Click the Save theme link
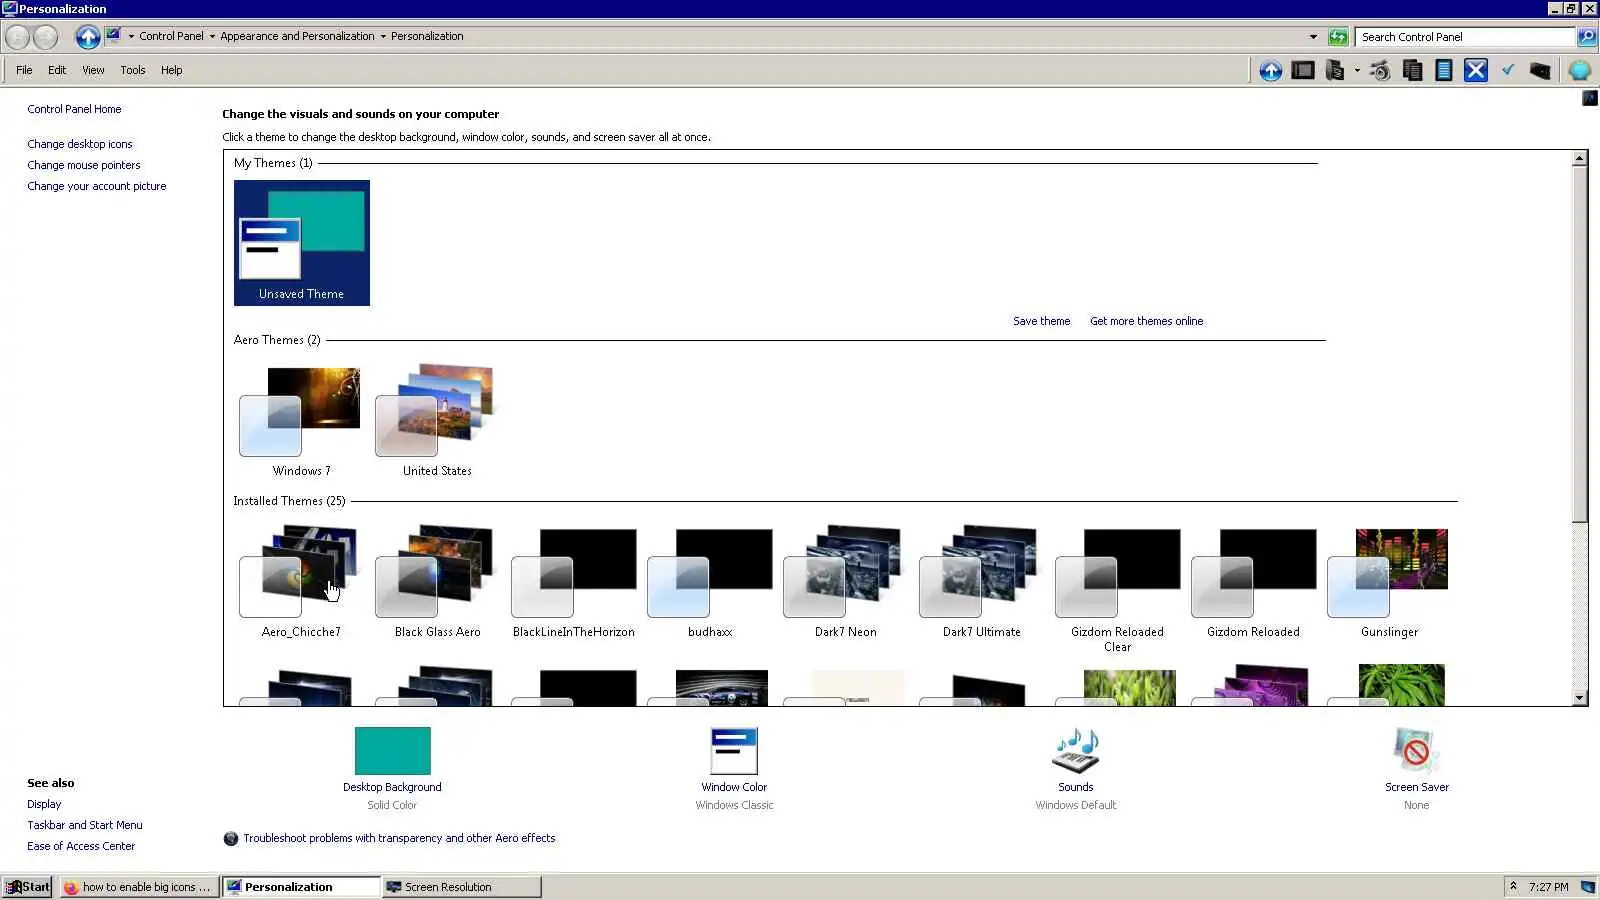 point(1041,321)
